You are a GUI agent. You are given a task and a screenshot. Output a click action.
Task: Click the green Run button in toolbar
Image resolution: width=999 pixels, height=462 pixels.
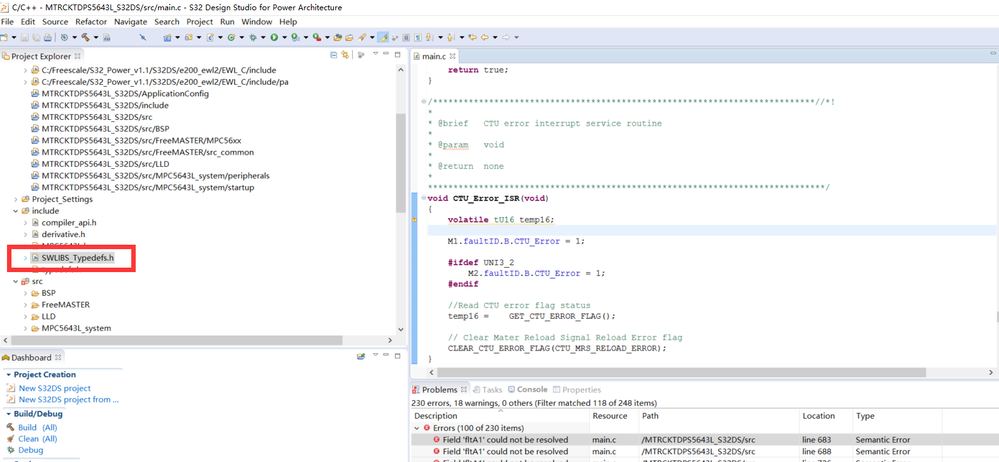click(273, 37)
